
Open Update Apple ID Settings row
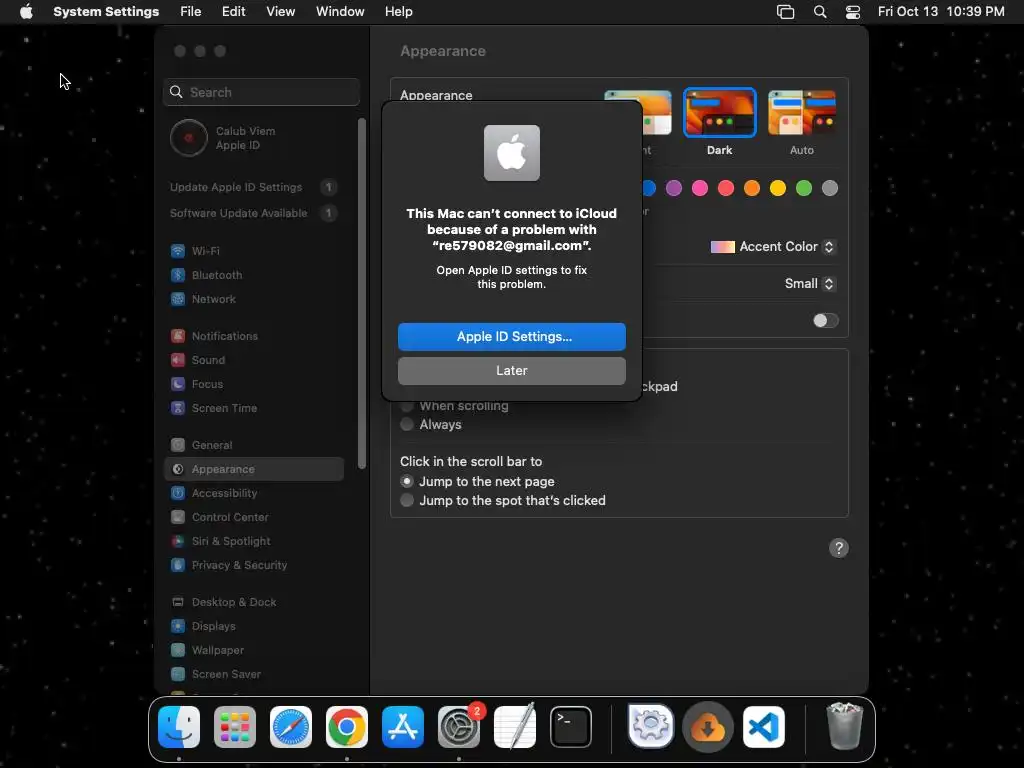coord(255,187)
